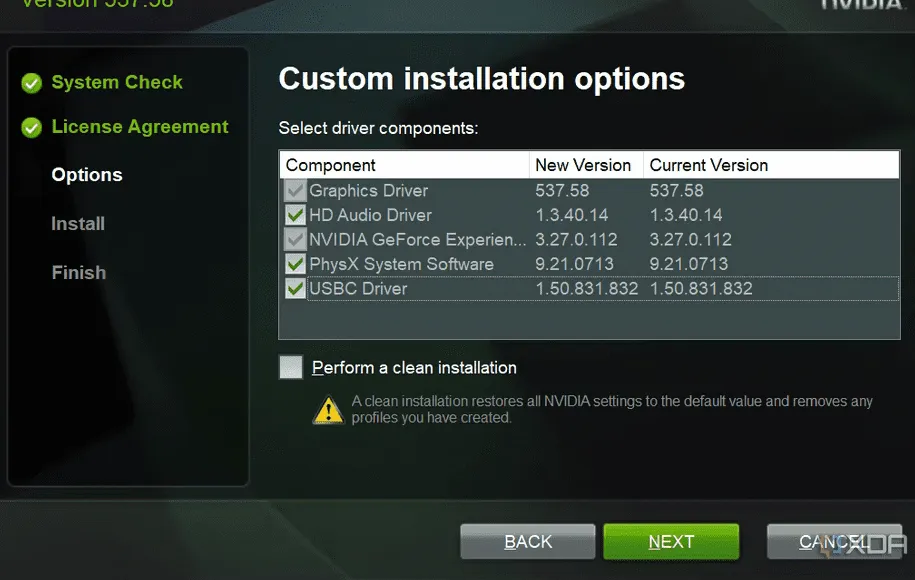The image size is (915, 580).
Task: Uncheck the USBC Driver checkbox
Action: [x=295, y=289]
